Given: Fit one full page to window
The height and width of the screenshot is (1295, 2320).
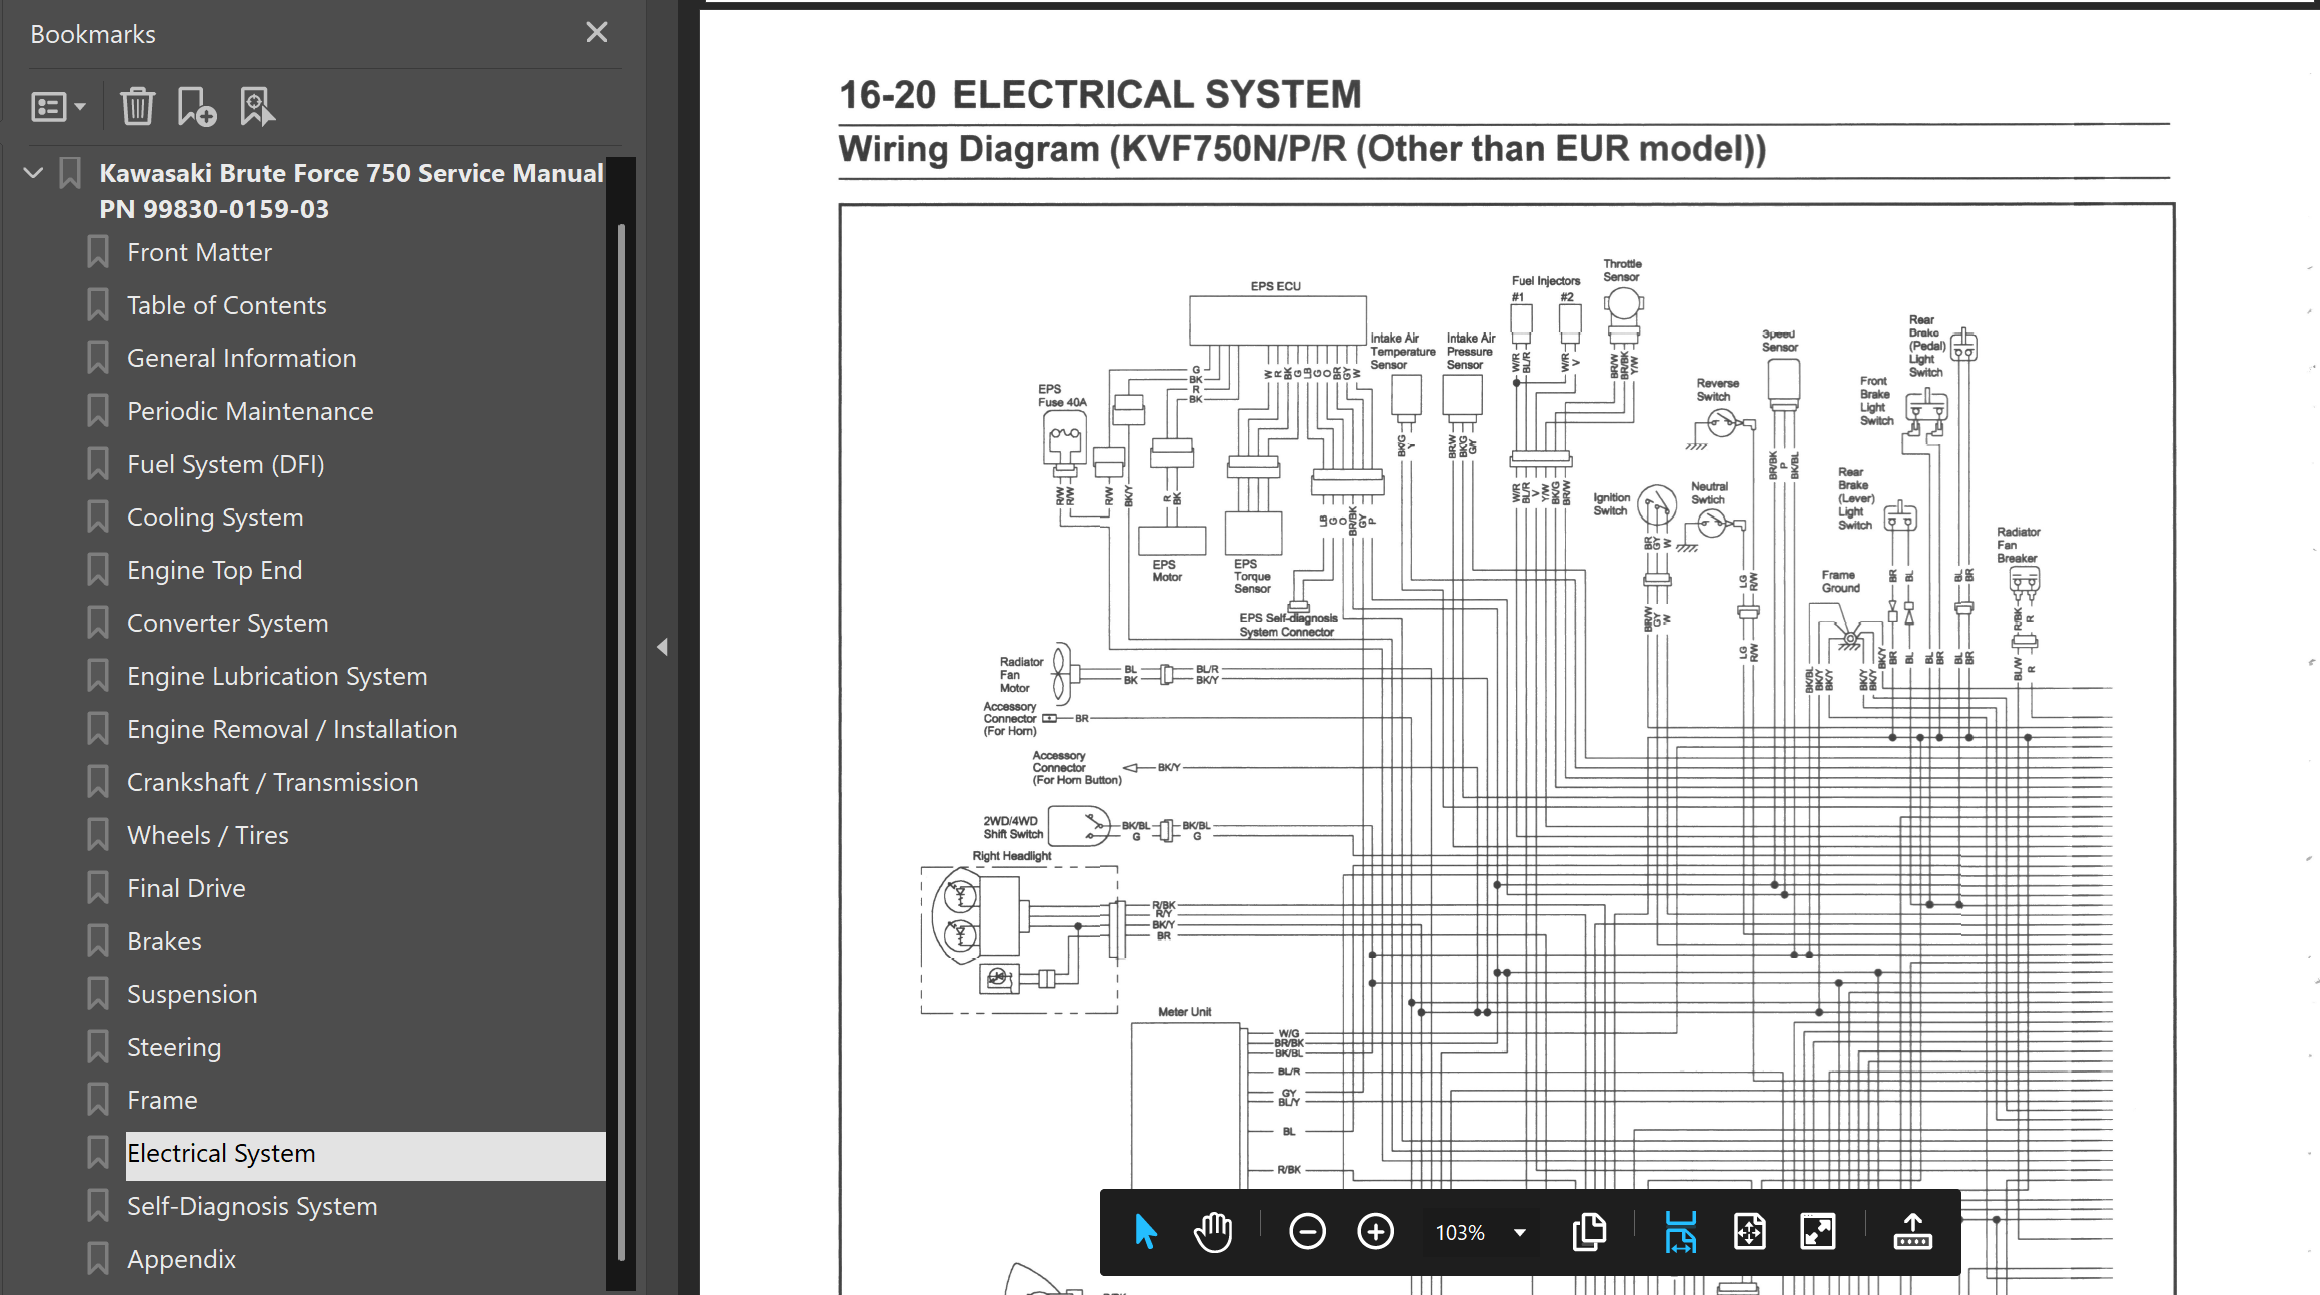Looking at the screenshot, I should 1749,1232.
